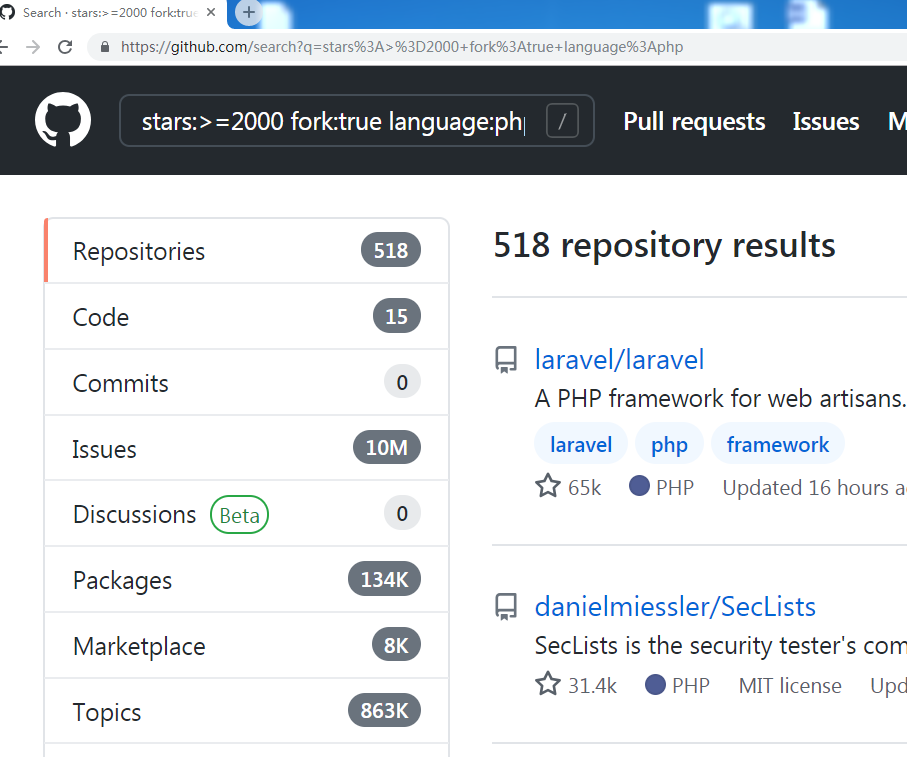The image size is (907, 757).
Task: Select the Commits results filter
Action: tap(247, 382)
